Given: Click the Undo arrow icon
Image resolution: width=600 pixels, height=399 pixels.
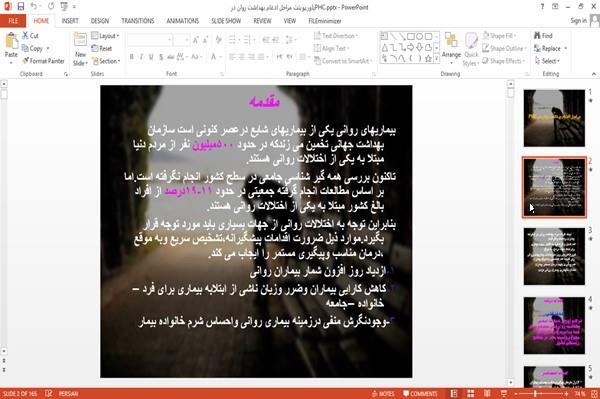Looking at the screenshot, I should [34, 7].
